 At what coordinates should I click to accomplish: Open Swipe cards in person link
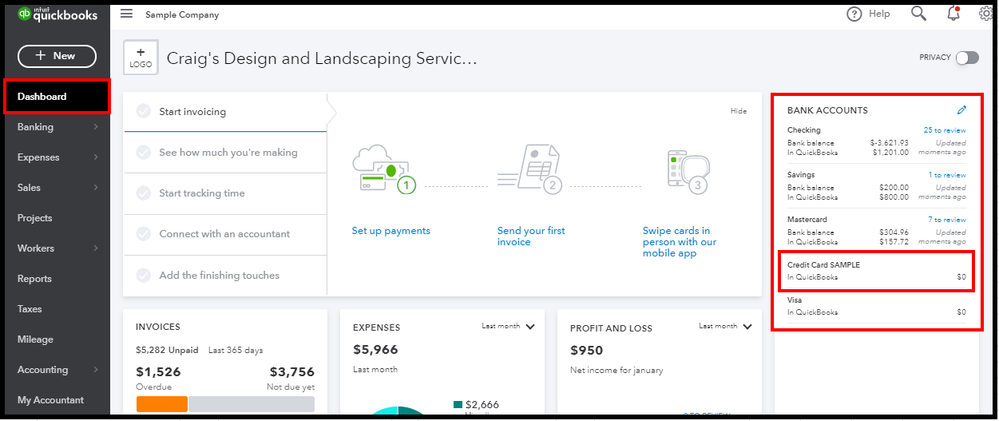679,242
